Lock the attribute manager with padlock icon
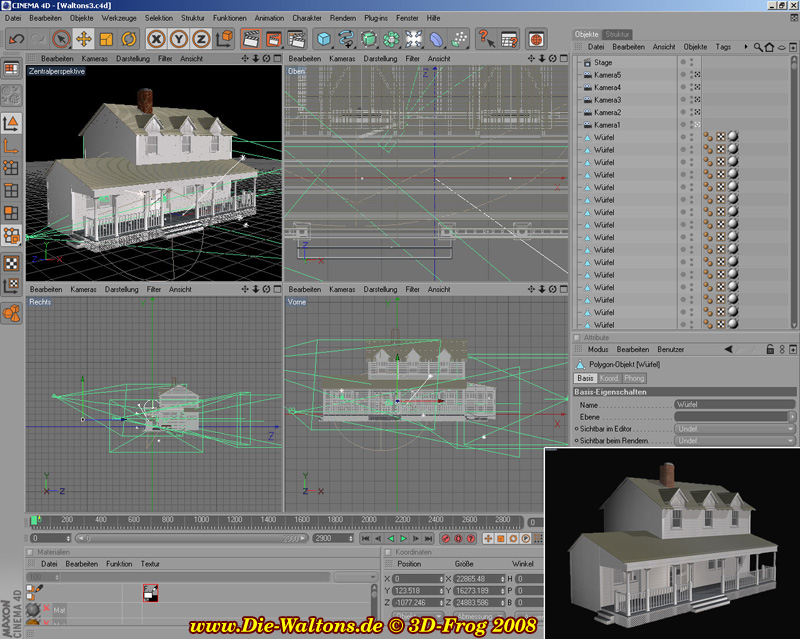The width and height of the screenshot is (800, 639). pyautogui.click(x=770, y=350)
